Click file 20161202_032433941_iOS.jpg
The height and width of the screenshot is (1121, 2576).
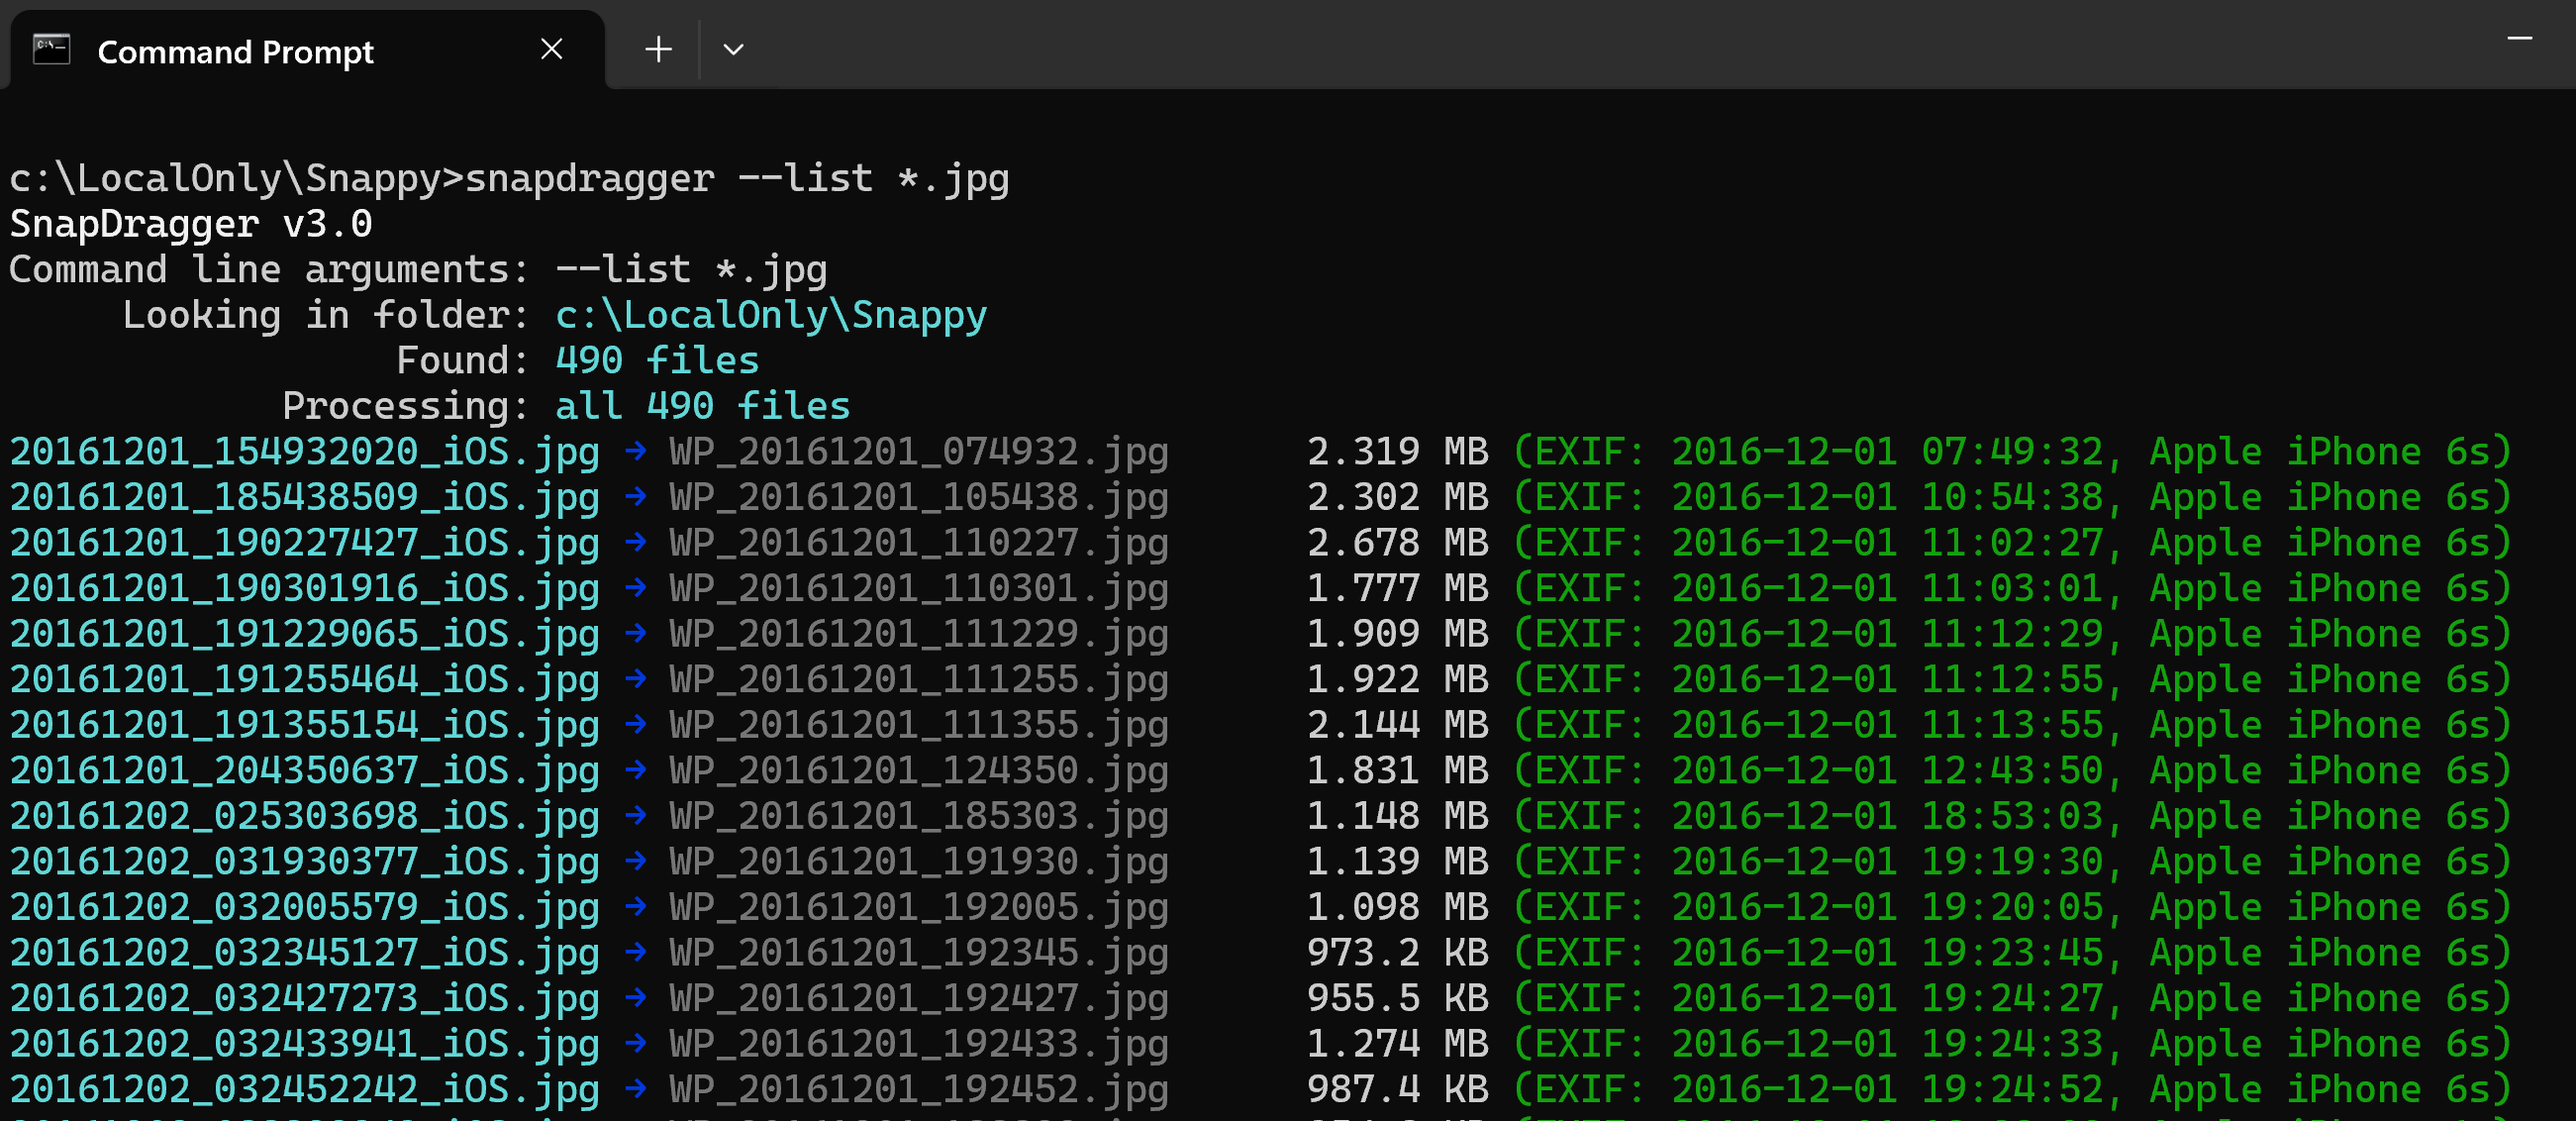305,1044
